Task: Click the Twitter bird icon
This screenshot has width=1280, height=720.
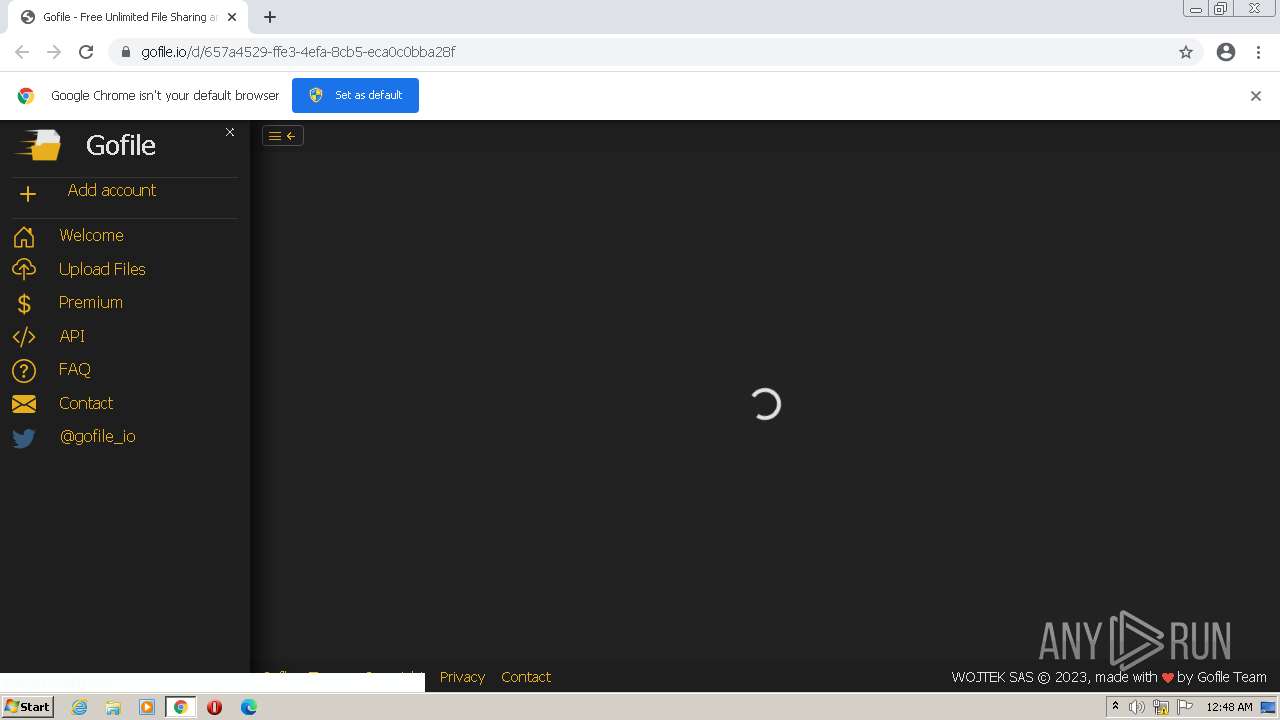Action: point(24,438)
